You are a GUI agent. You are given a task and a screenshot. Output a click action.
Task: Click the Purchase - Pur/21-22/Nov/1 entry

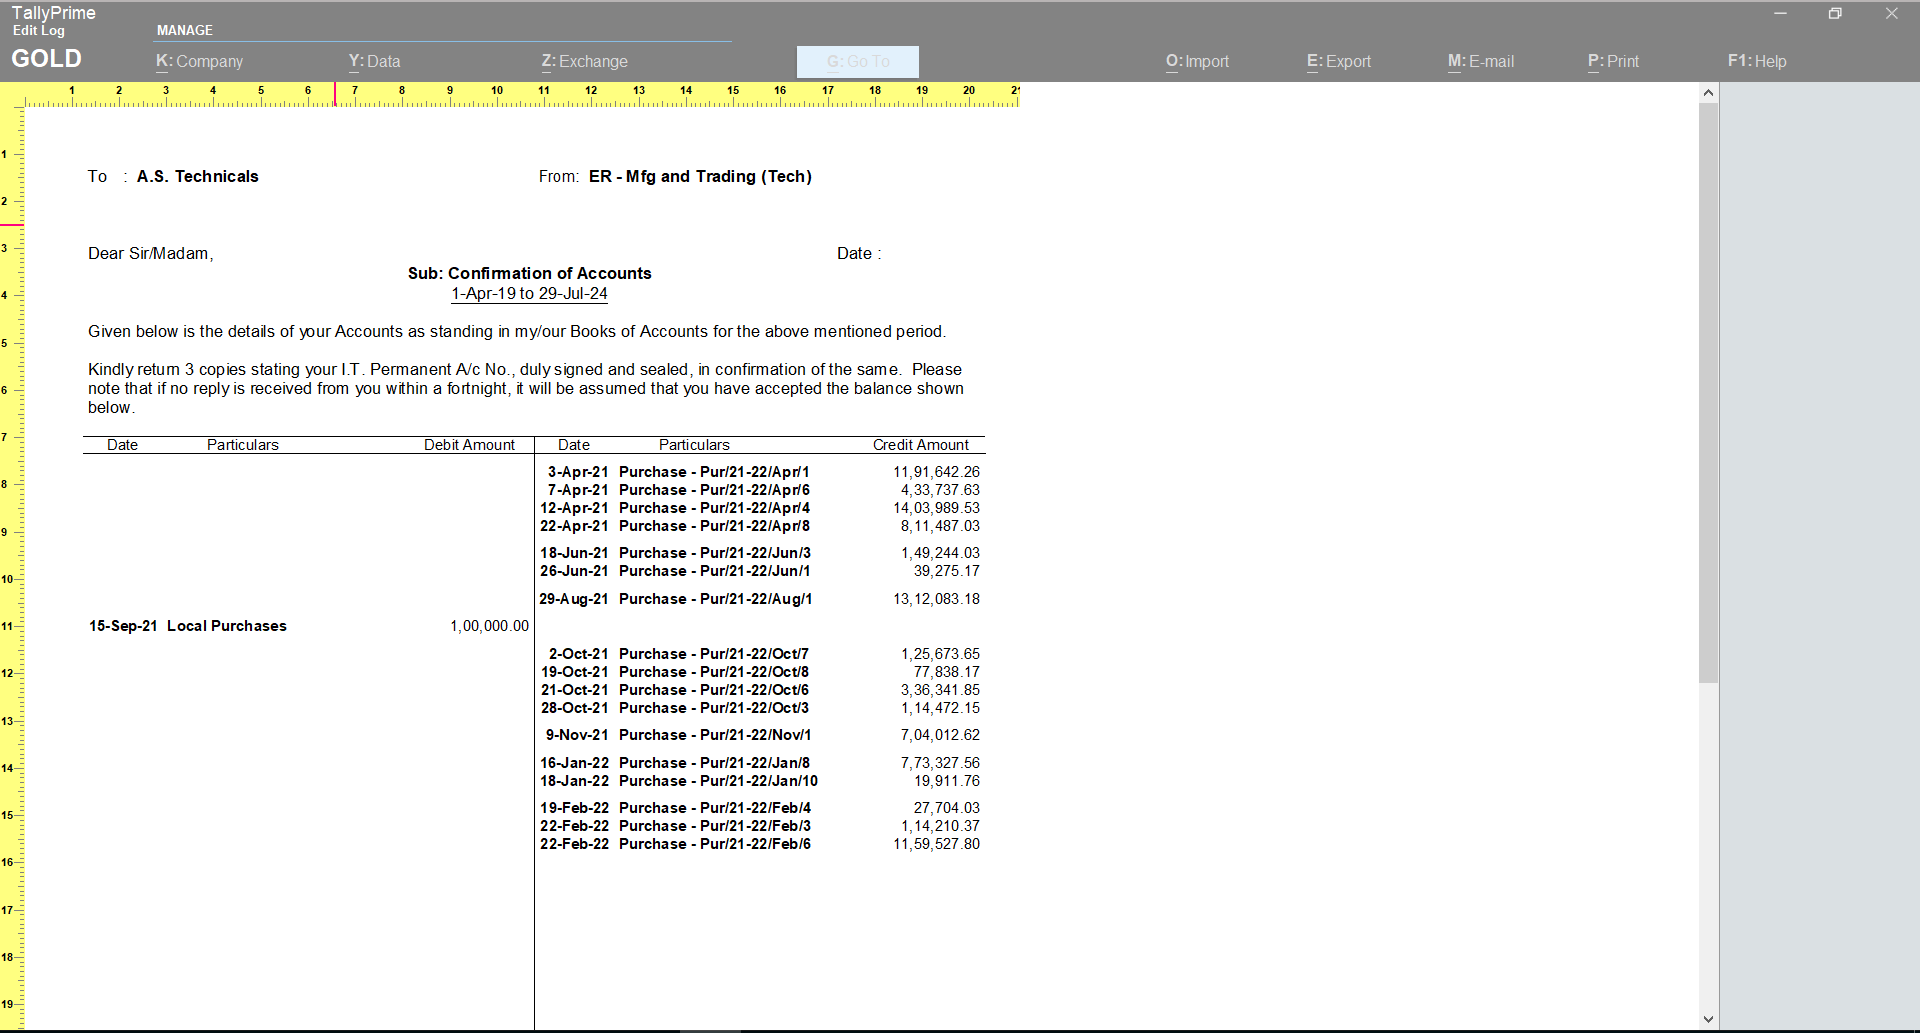(x=715, y=735)
